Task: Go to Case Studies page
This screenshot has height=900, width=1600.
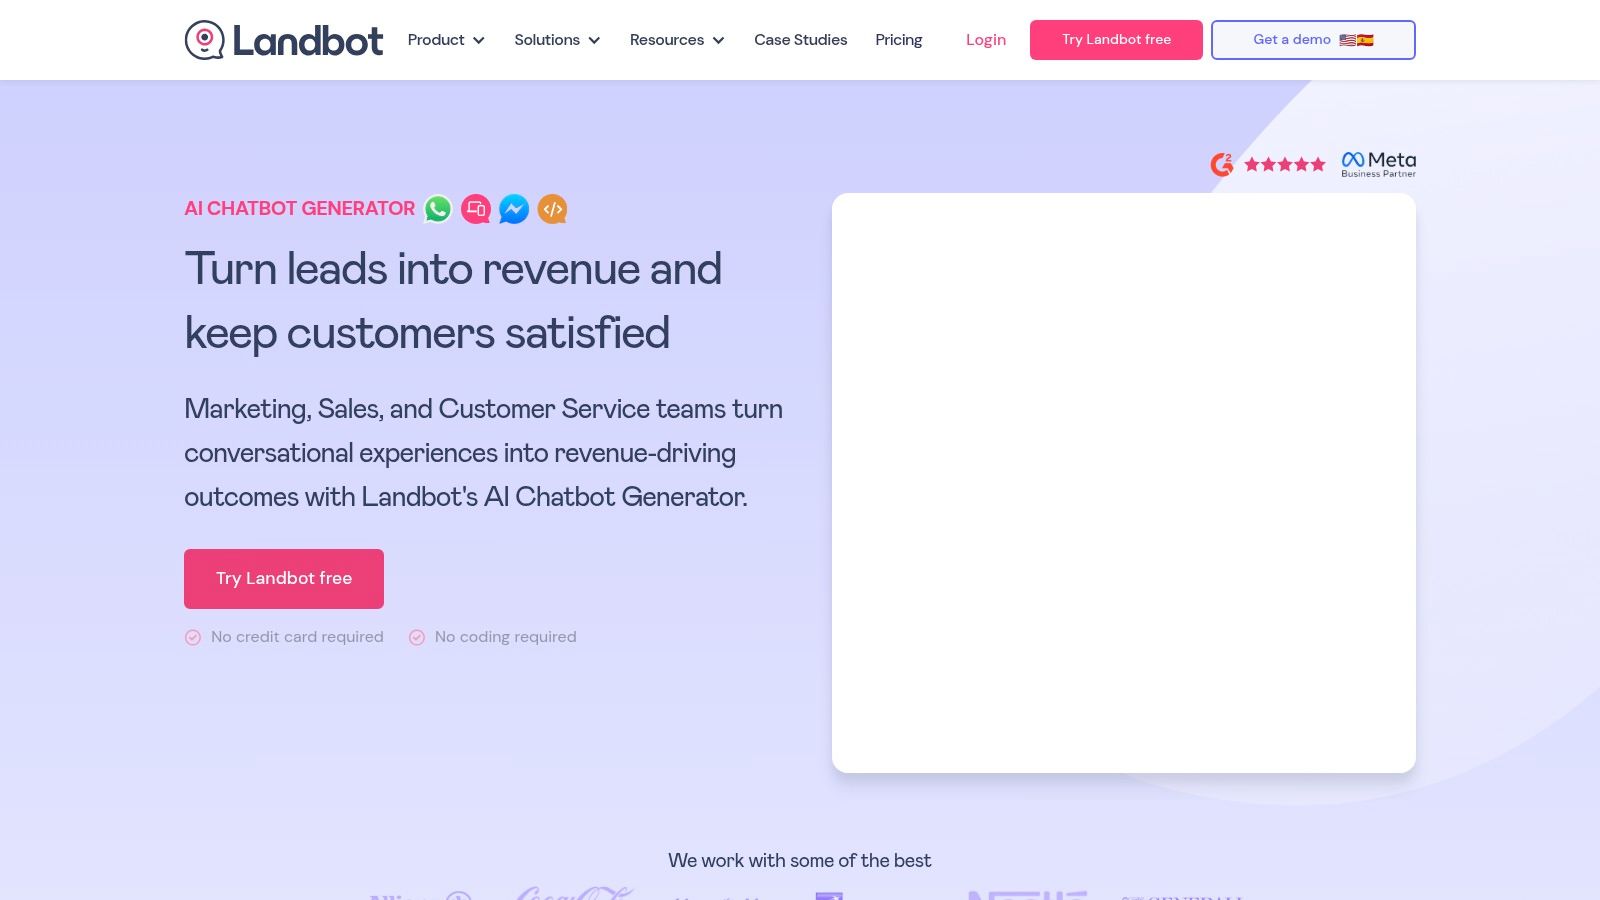Action: point(800,40)
